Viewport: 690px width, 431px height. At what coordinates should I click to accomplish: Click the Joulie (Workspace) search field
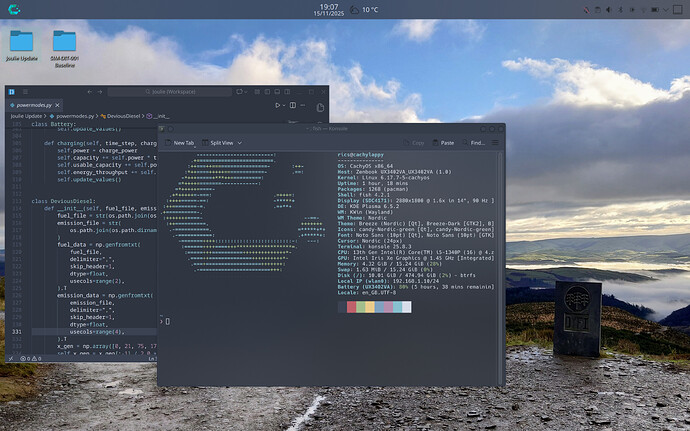click(x=170, y=92)
